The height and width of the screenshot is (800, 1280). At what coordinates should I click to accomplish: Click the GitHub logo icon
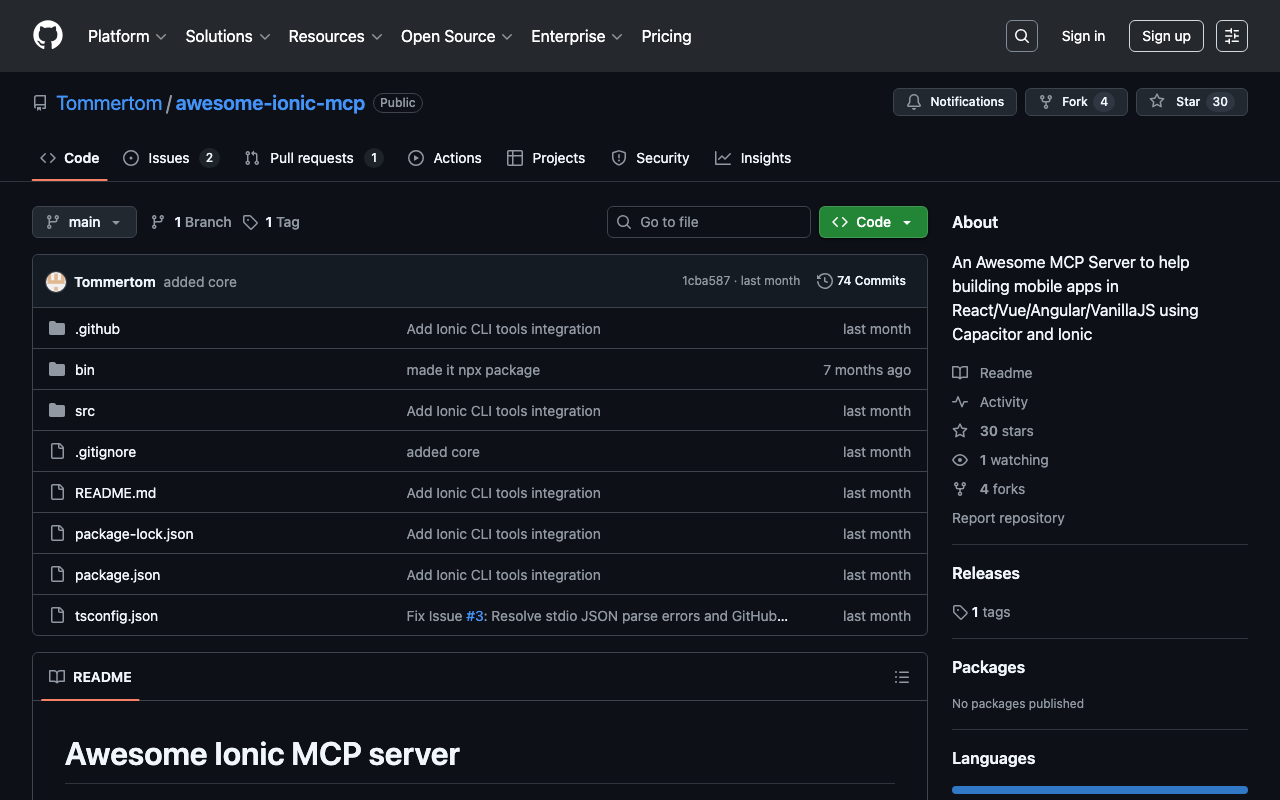pos(48,36)
